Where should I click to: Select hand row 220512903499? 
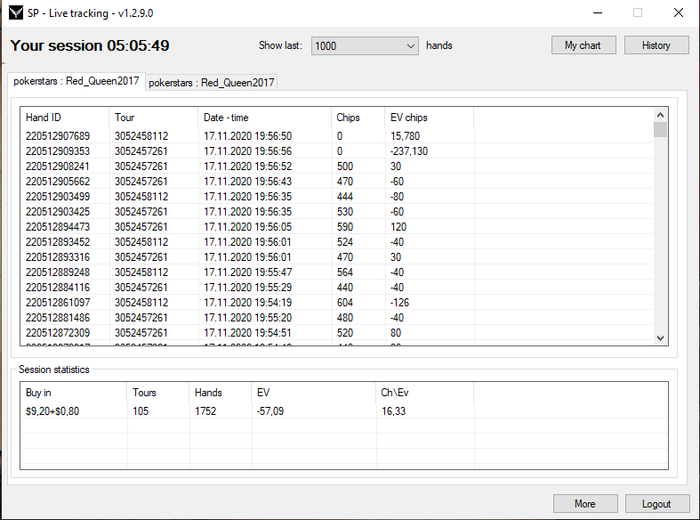pyautogui.click(x=337, y=196)
